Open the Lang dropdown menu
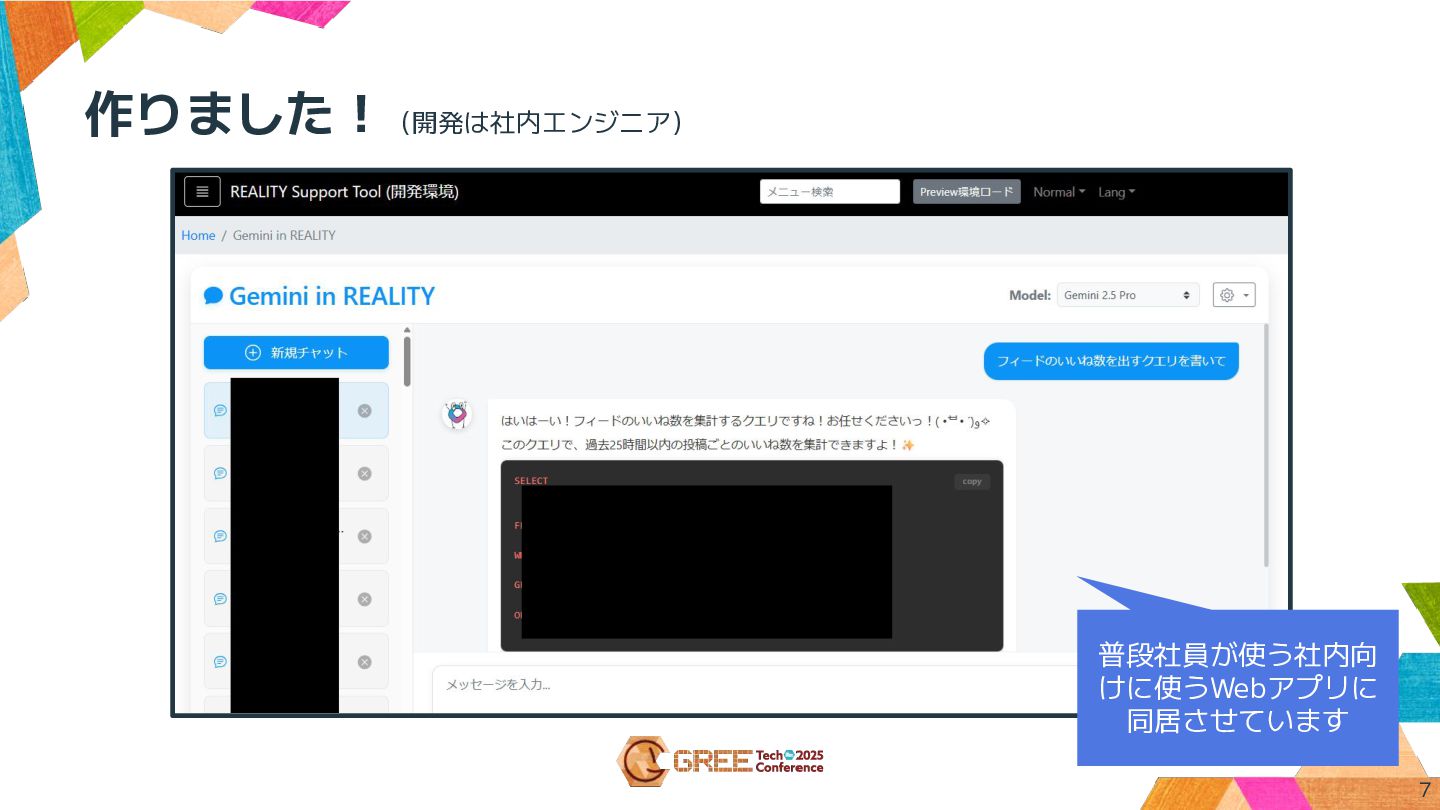The width and height of the screenshot is (1440, 810). click(x=1117, y=192)
